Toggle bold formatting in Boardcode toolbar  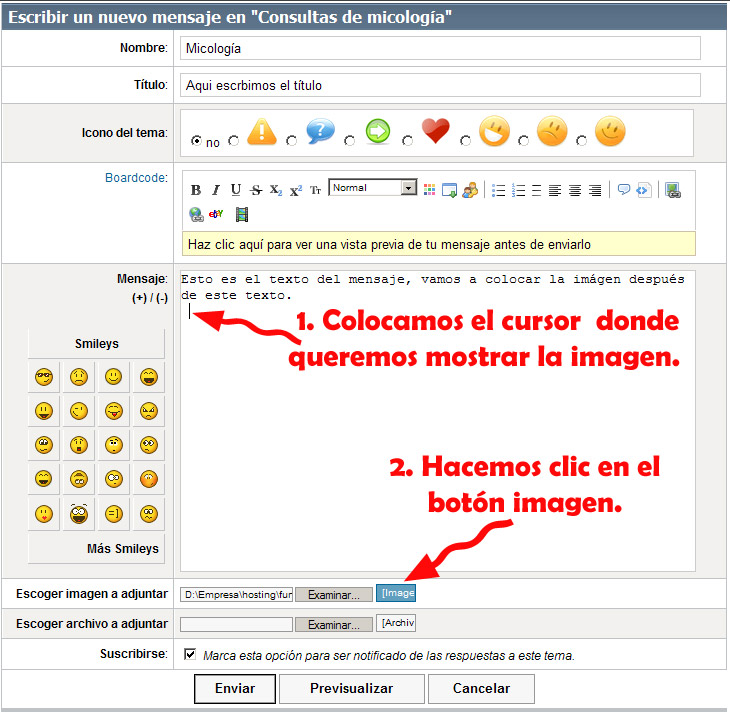click(x=196, y=190)
